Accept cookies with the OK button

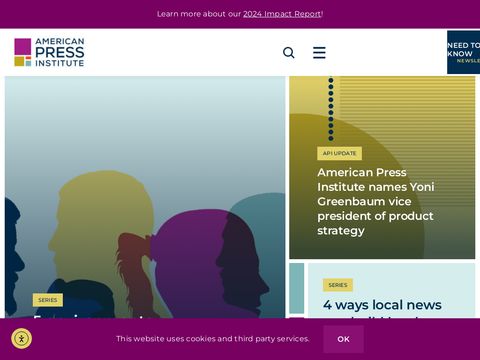click(x=343, y=339)
